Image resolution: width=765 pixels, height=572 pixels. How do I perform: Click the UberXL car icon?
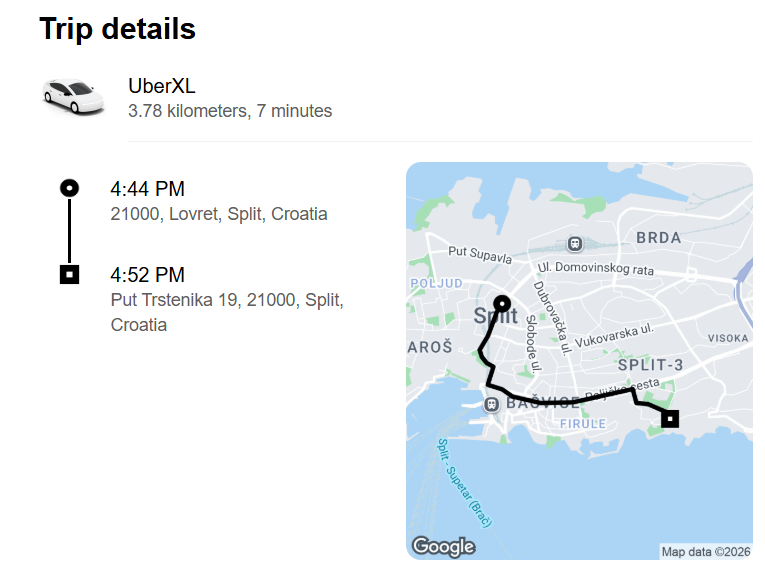click(73, 96)
